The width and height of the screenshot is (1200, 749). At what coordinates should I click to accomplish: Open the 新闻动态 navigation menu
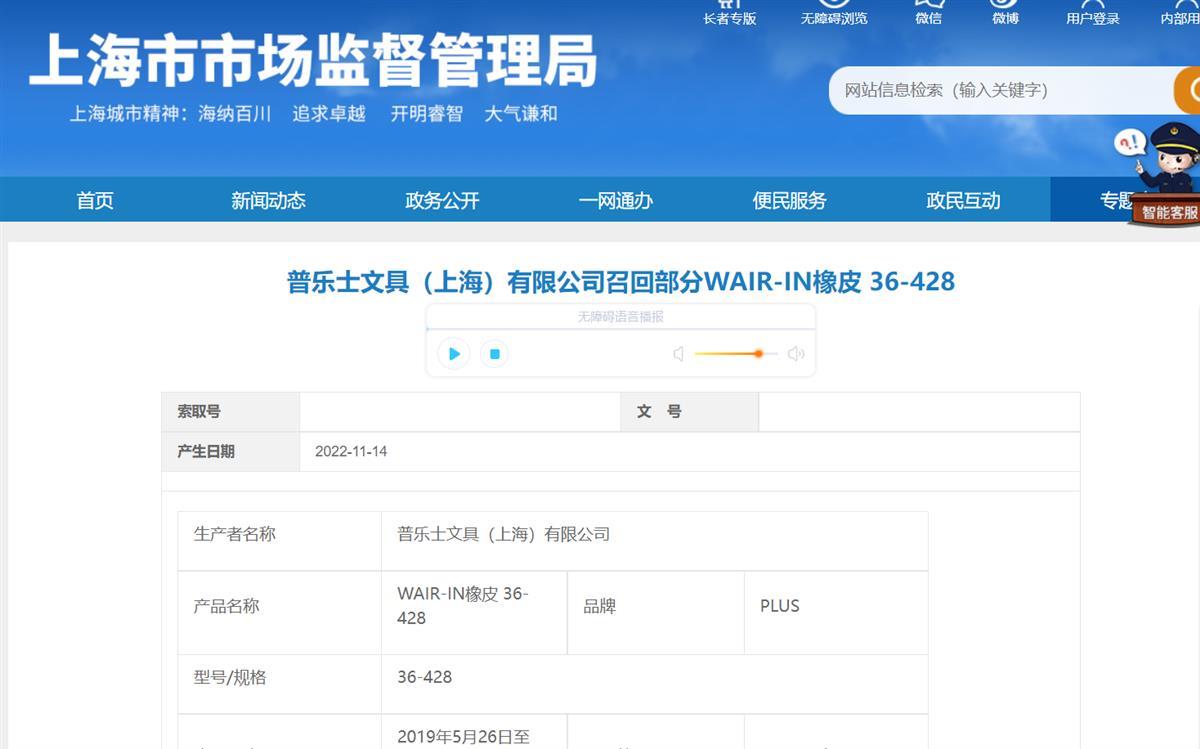[268, 200]
